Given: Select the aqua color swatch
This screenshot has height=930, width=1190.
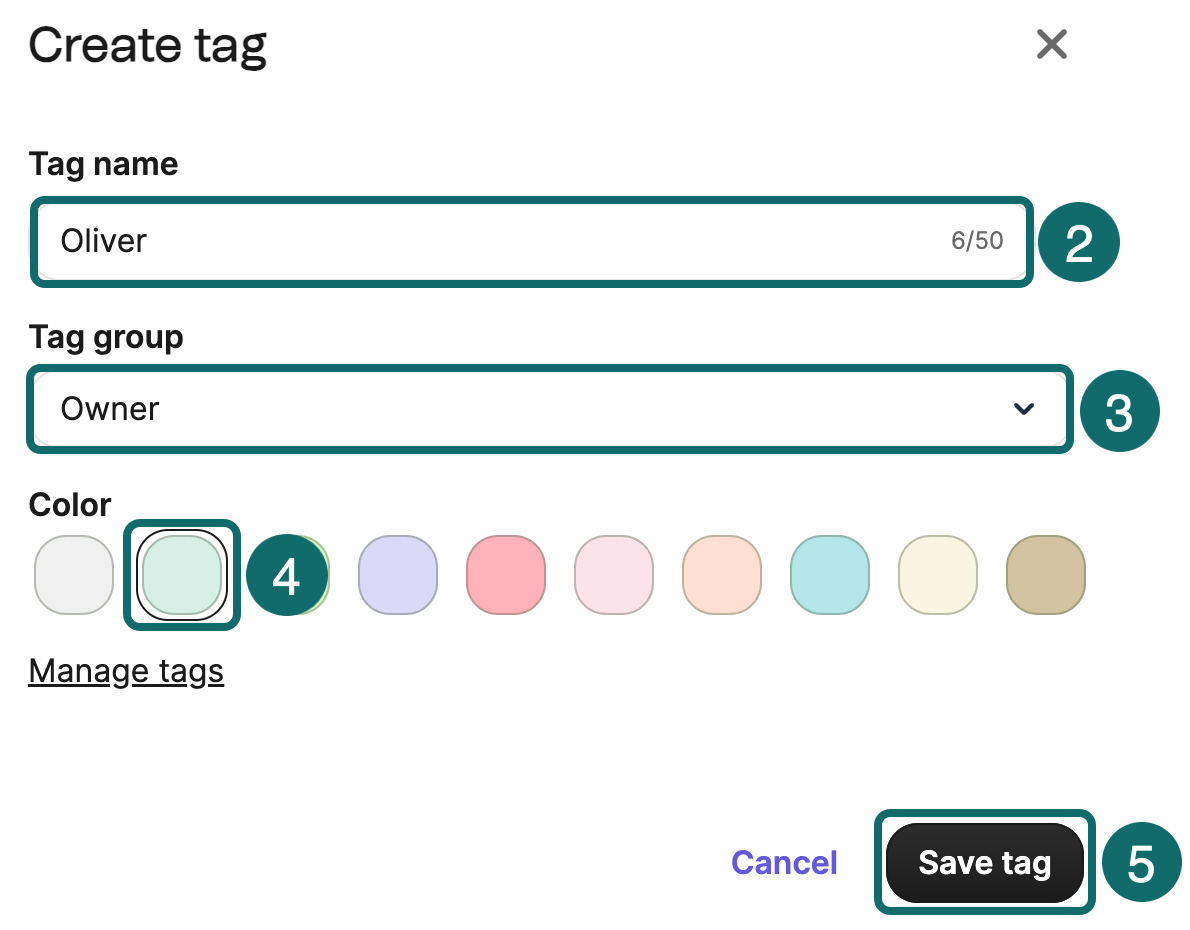Looking at the screenshot, I should pyautogui.click(x=829, y=574).
